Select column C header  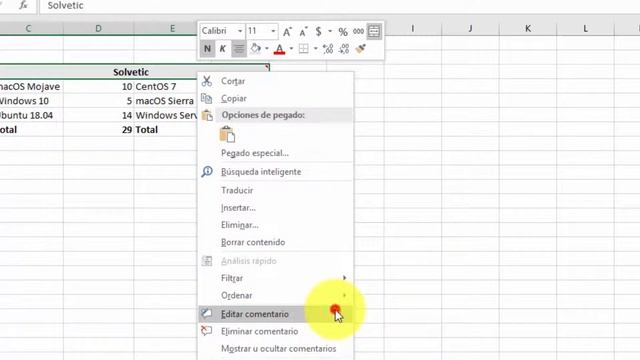[x=28, y=28]
